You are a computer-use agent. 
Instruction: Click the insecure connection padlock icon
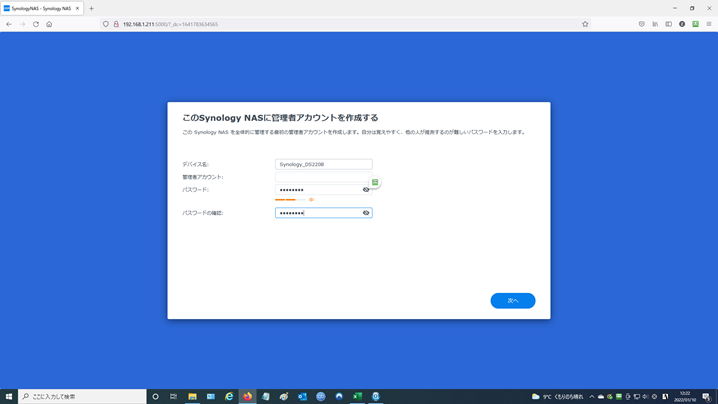116,24
